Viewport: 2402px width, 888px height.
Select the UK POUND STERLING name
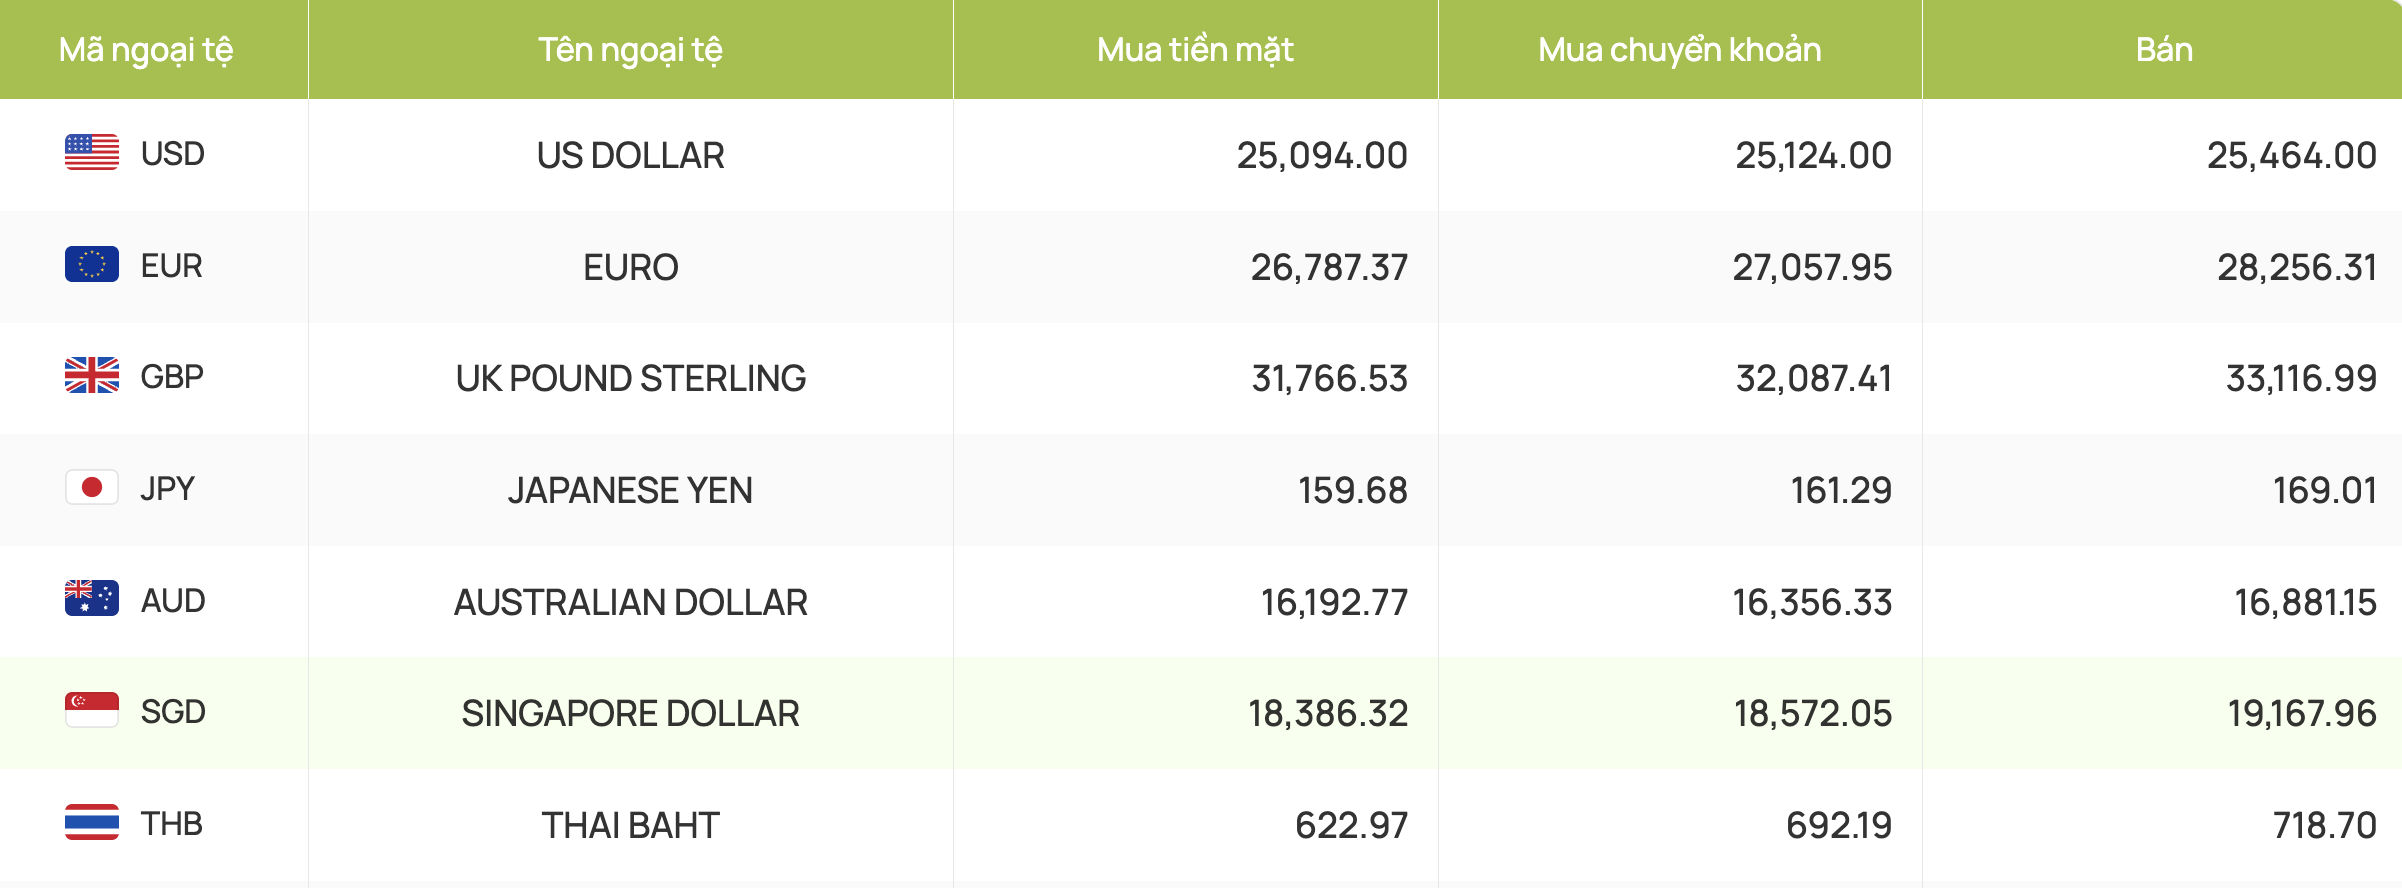click(x=630, y=378)
